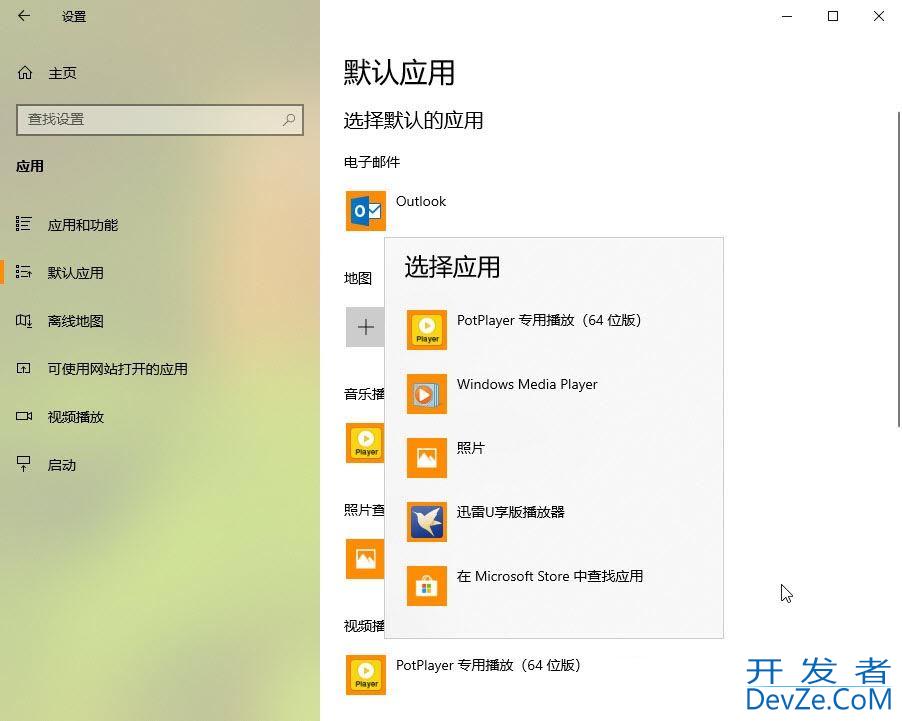902x721 pixels.
Task: Click the 视频播放 camera icon
Action: [24, 416]
